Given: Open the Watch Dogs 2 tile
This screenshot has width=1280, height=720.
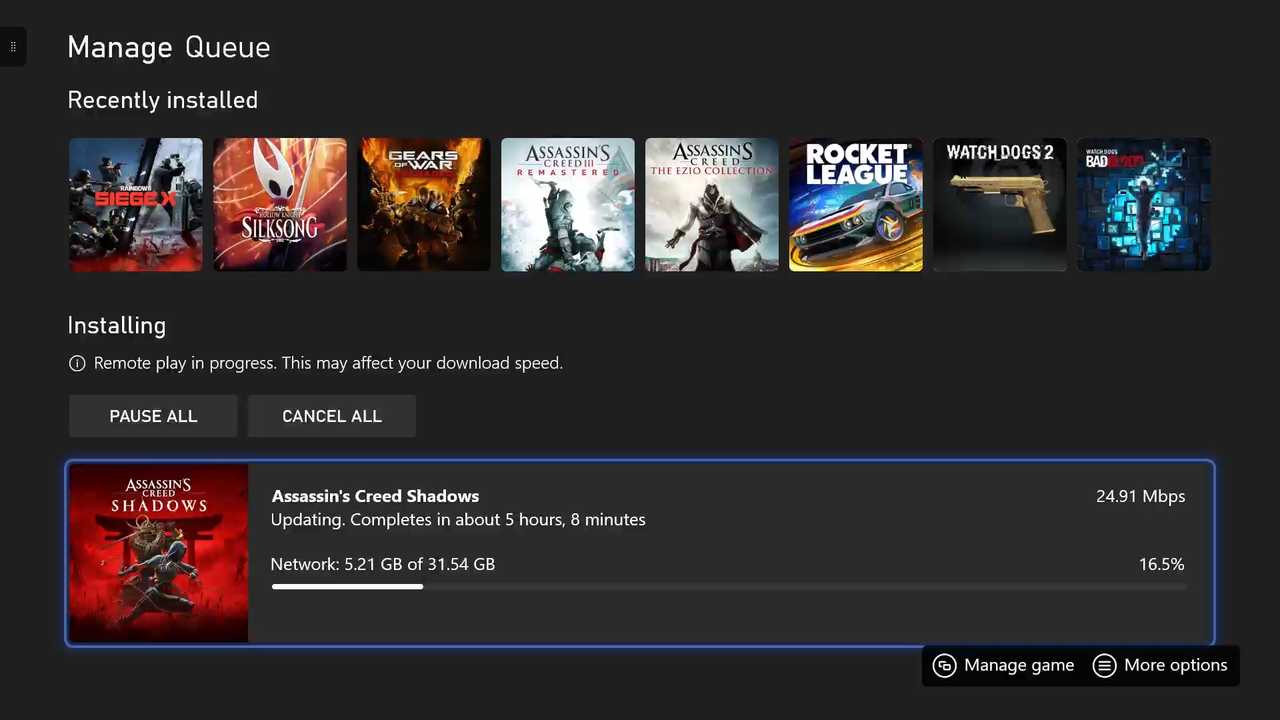Looking at the screenshot, I should pos(1000,204).
